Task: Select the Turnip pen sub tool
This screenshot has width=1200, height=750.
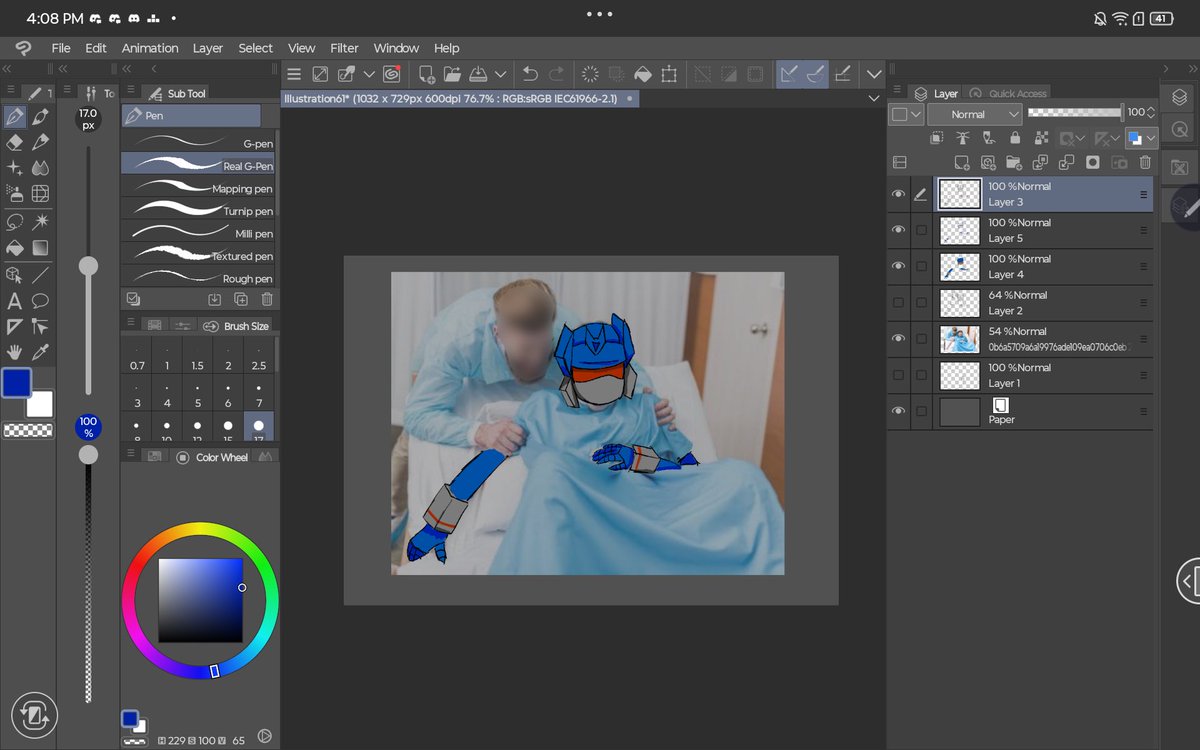Action: (x=198, y=211)
